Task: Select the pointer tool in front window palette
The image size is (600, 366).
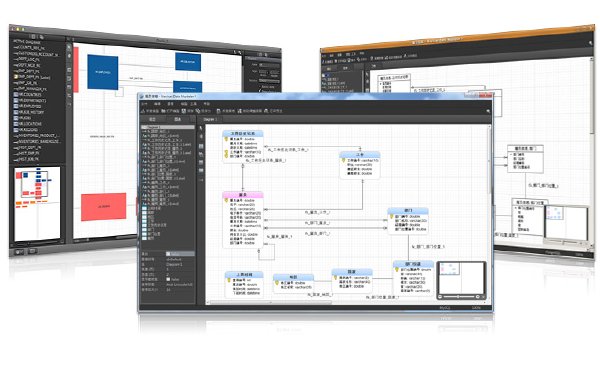Action: coord(201,128)
